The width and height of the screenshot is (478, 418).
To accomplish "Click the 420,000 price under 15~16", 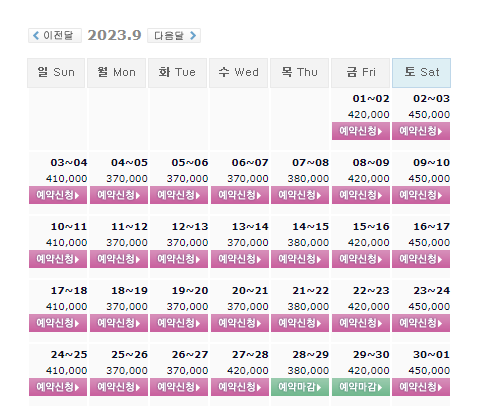I will point(369,243).
